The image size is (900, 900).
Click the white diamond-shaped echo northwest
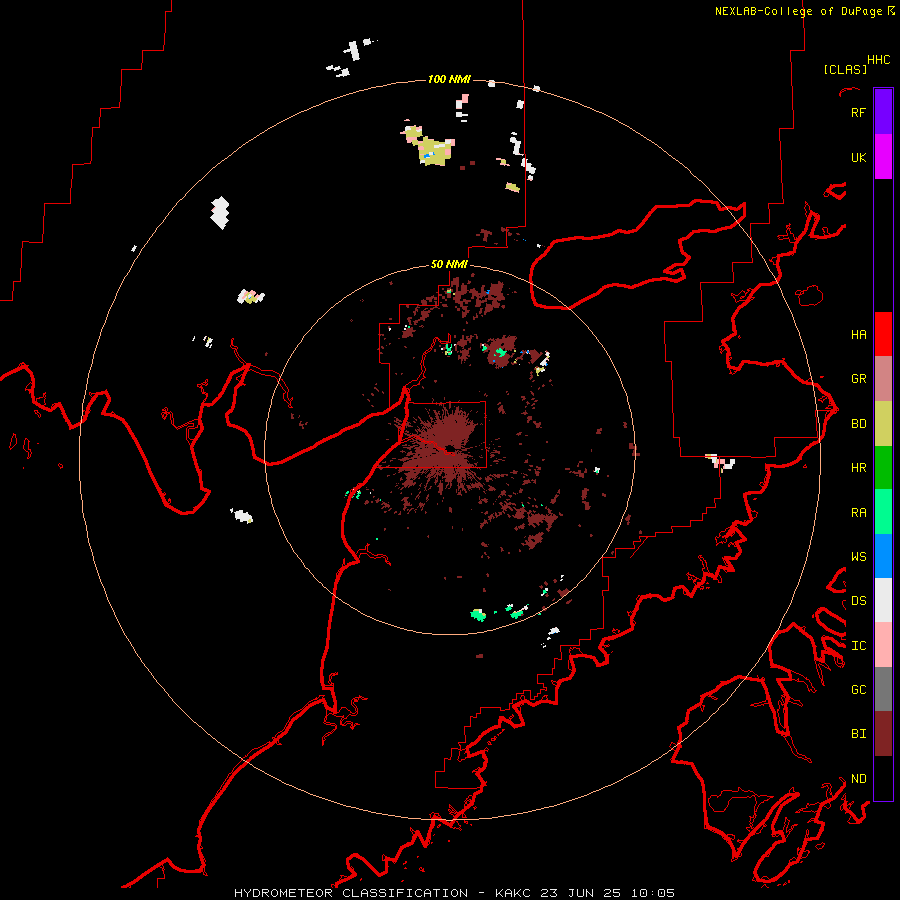[x=220, y=212]
